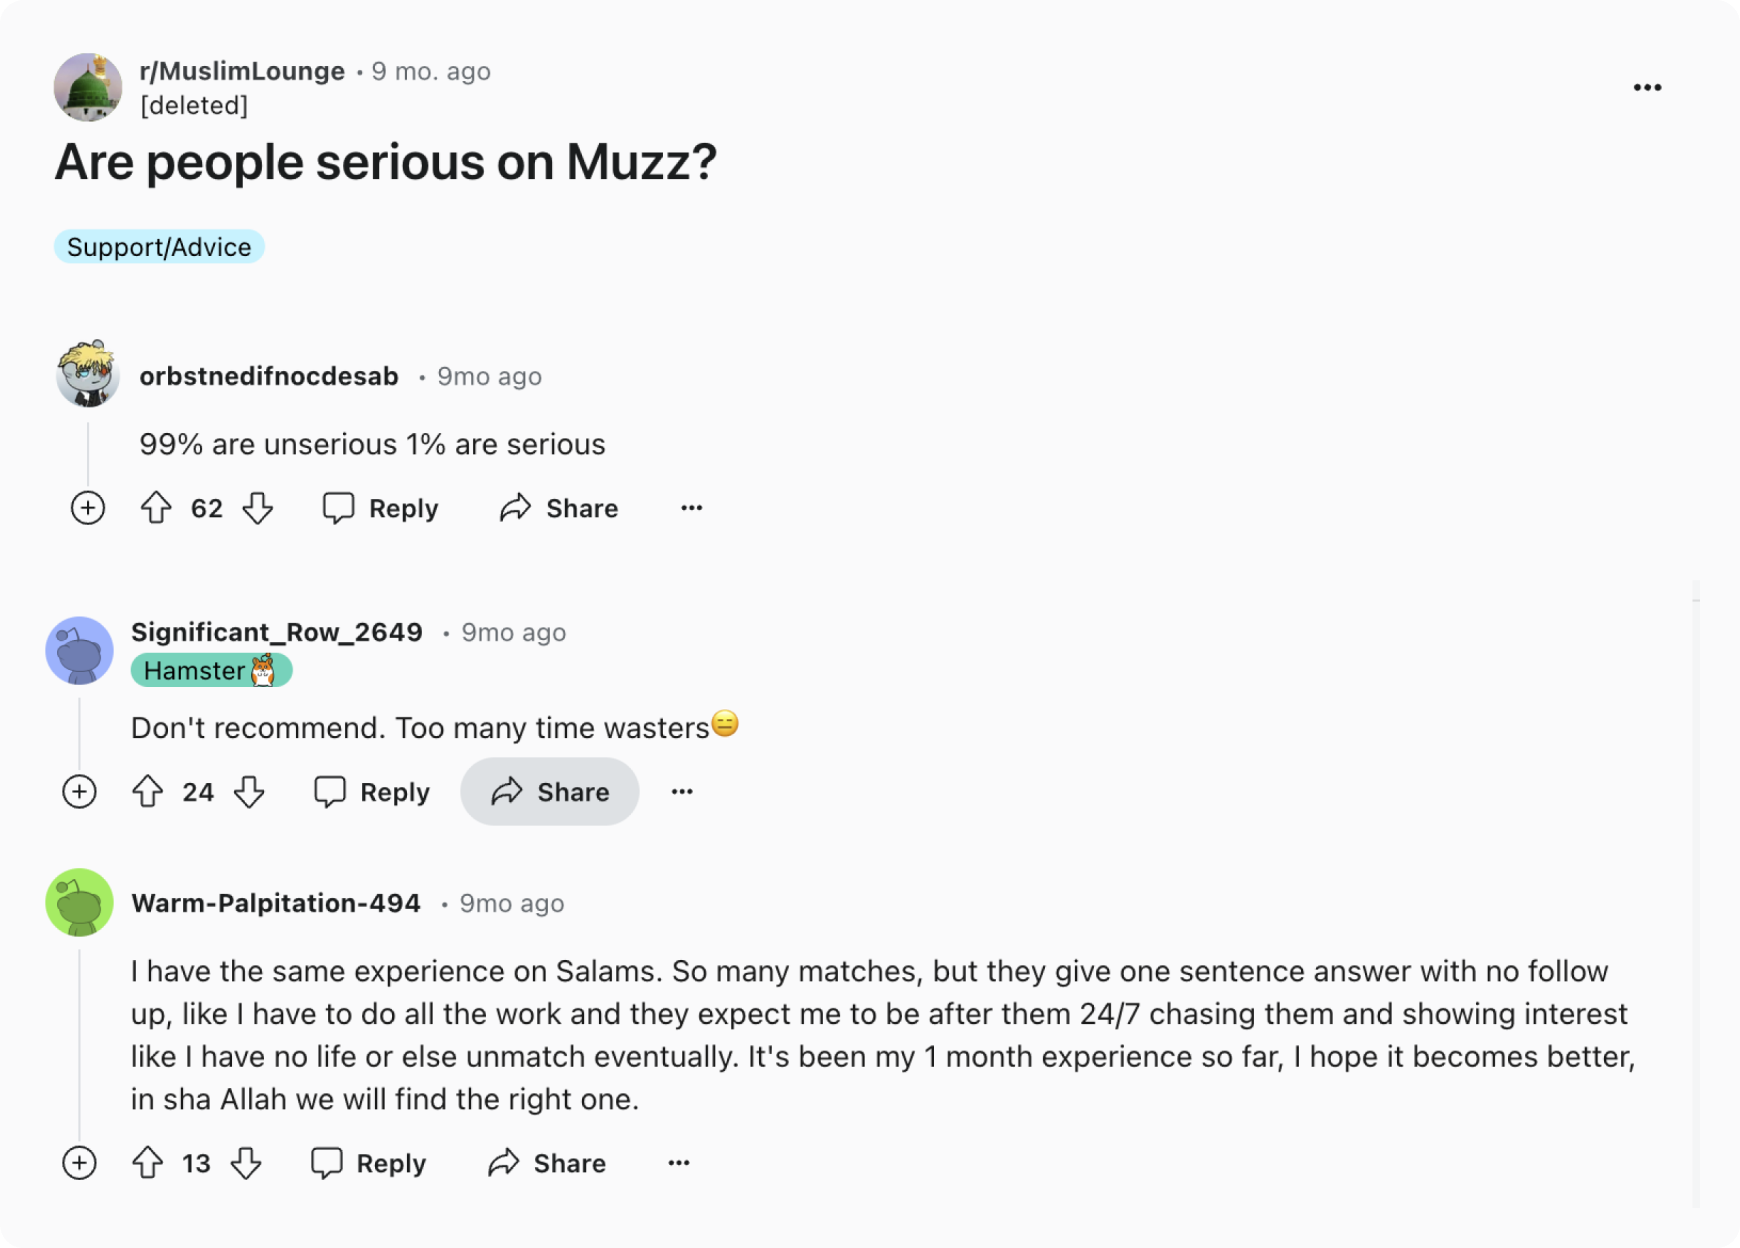Open more options on orbstnedifnocdesab's comment
This screenshot has width=1740, height=1248.
point(692,508)
